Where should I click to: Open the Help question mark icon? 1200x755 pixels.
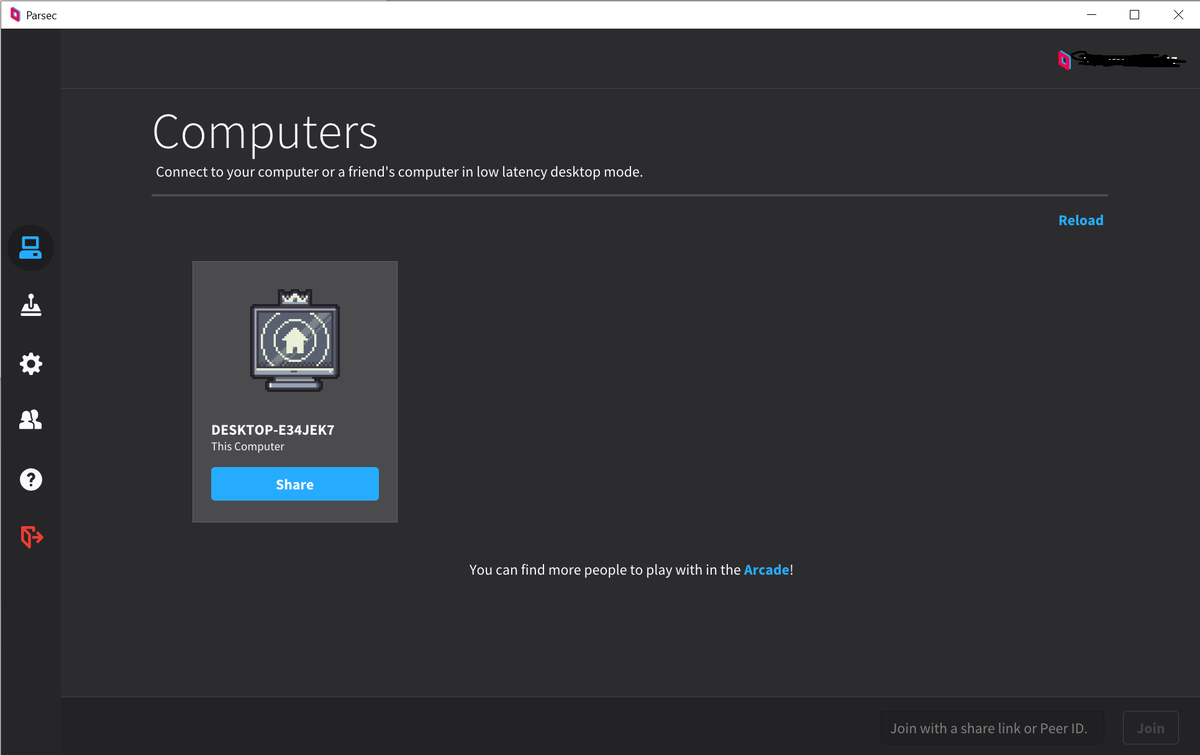click(31, 479)
